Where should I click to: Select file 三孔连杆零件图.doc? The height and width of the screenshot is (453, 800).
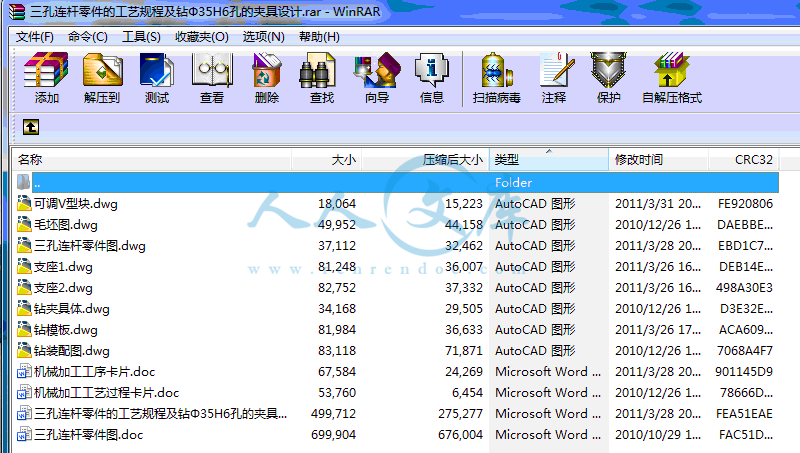click(88, 435)
